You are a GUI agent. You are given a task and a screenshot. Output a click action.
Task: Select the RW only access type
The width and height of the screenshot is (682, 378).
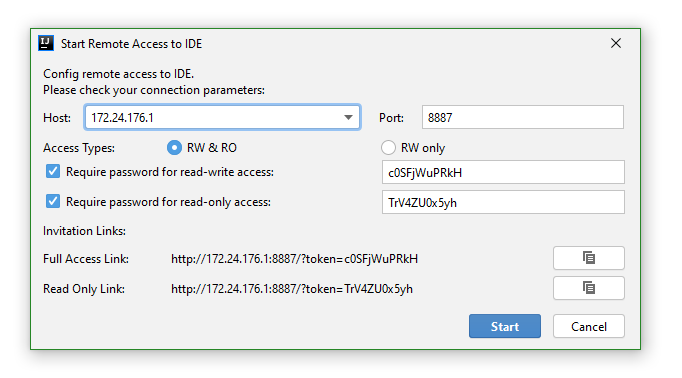pyautogui.click(x=388, y=148)
